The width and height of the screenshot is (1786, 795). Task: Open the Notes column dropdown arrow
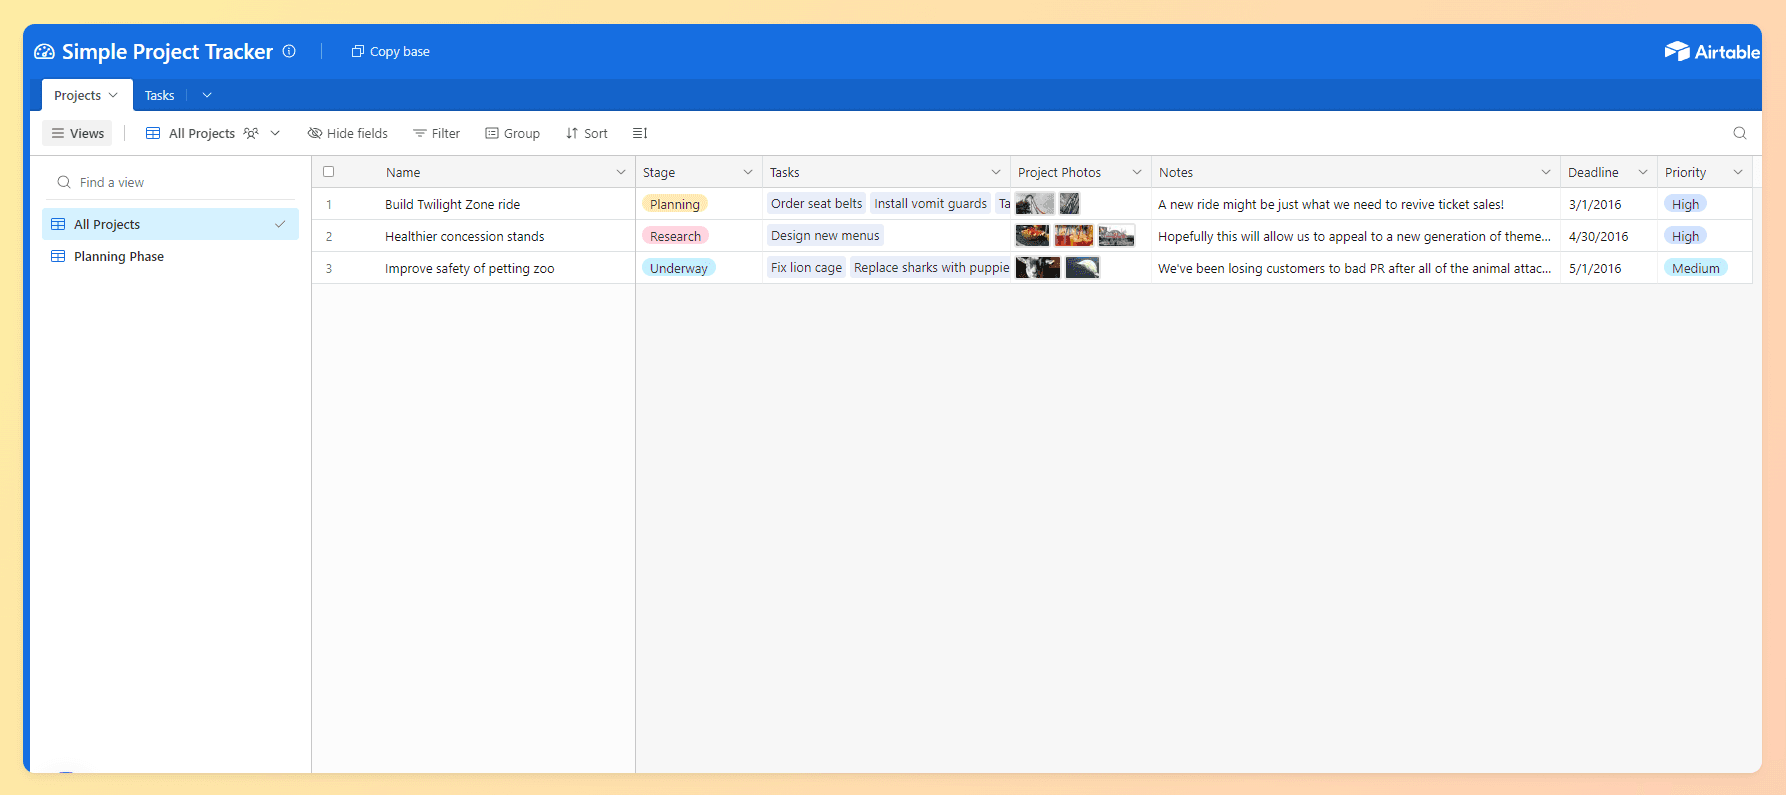pyautogui.click(x=1545, y=172)
